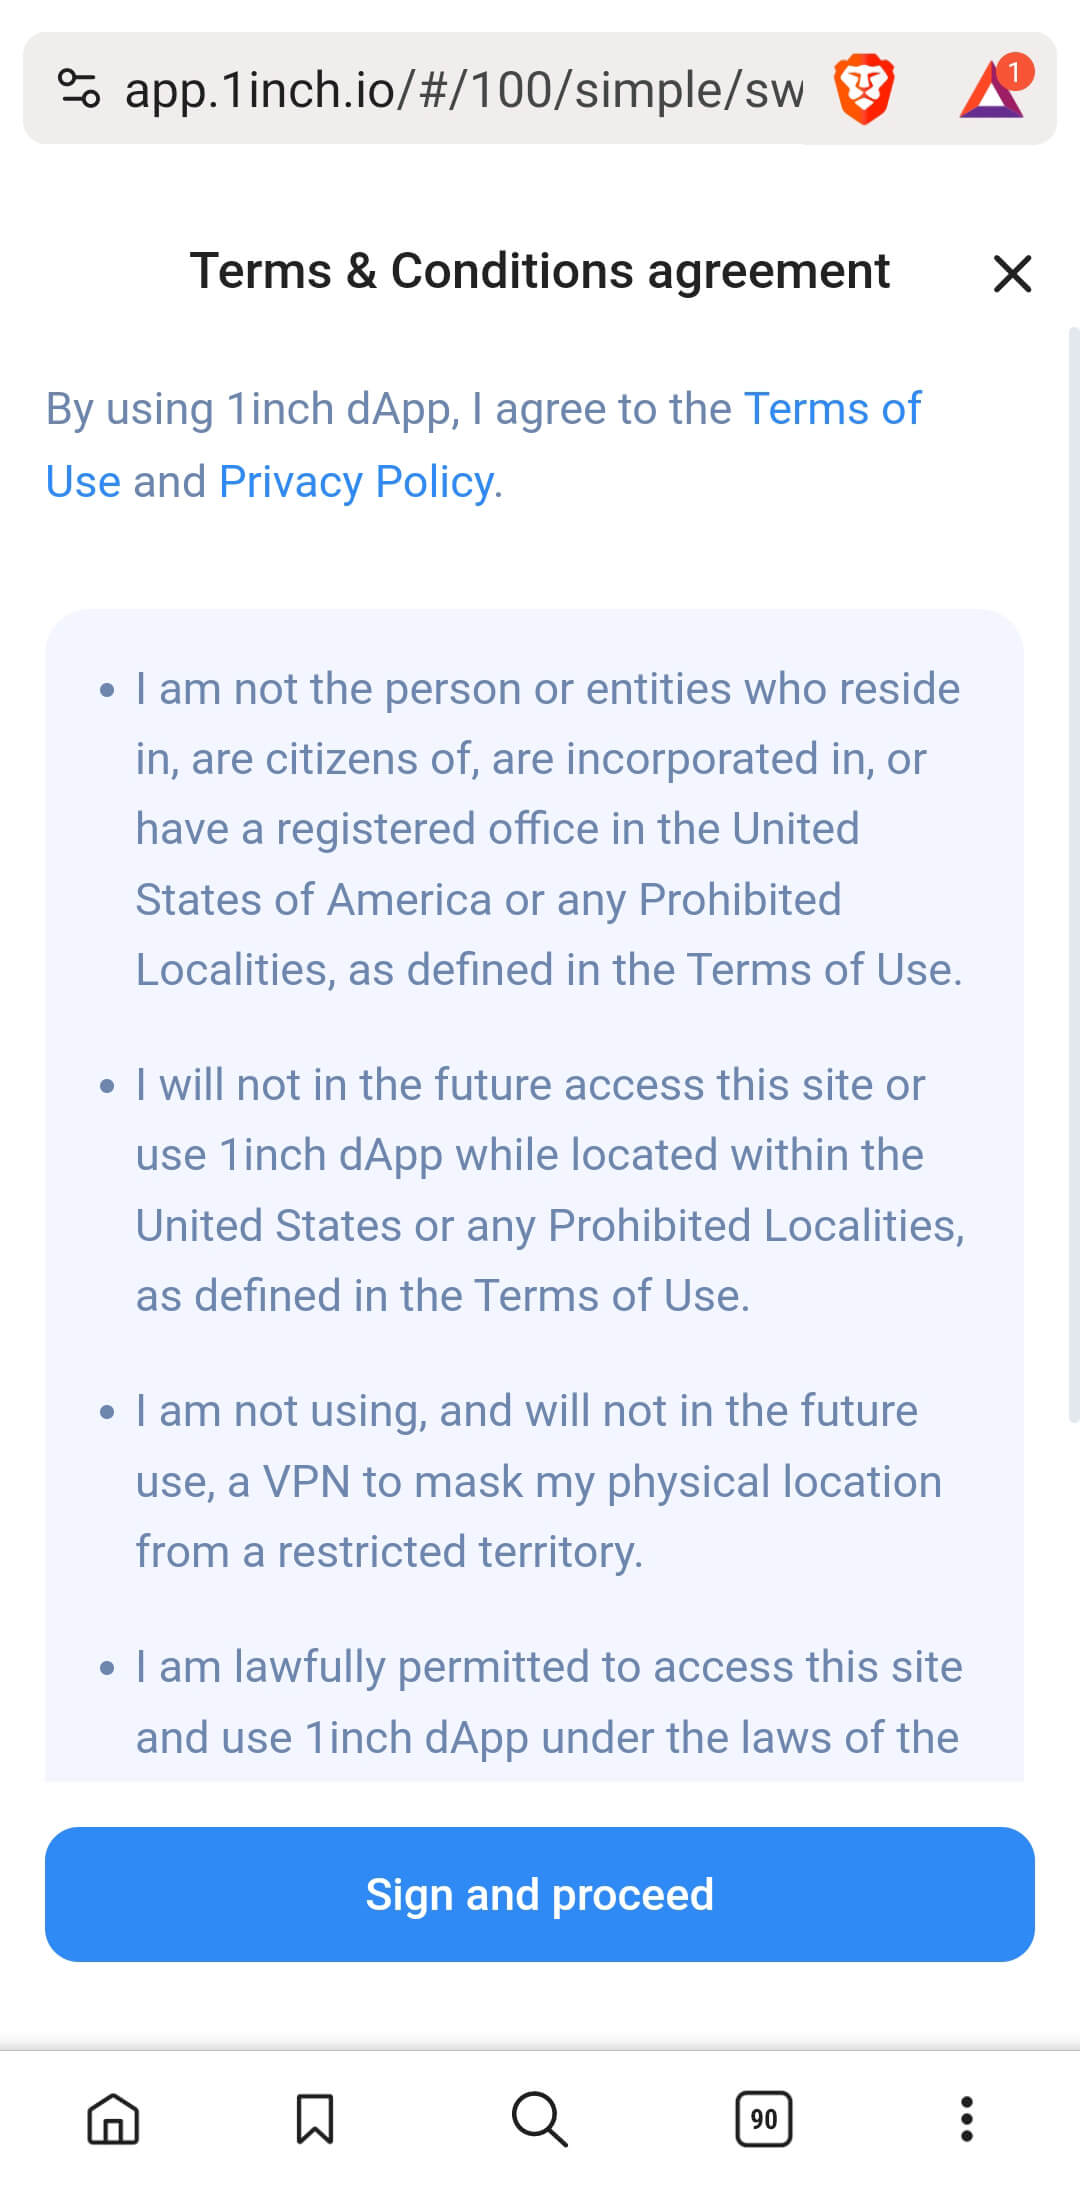Image resolution: width=1080 pixels, height=2186 pixels.
Task: Tap the clause about using a VPN
Action: pos(538,1481)
